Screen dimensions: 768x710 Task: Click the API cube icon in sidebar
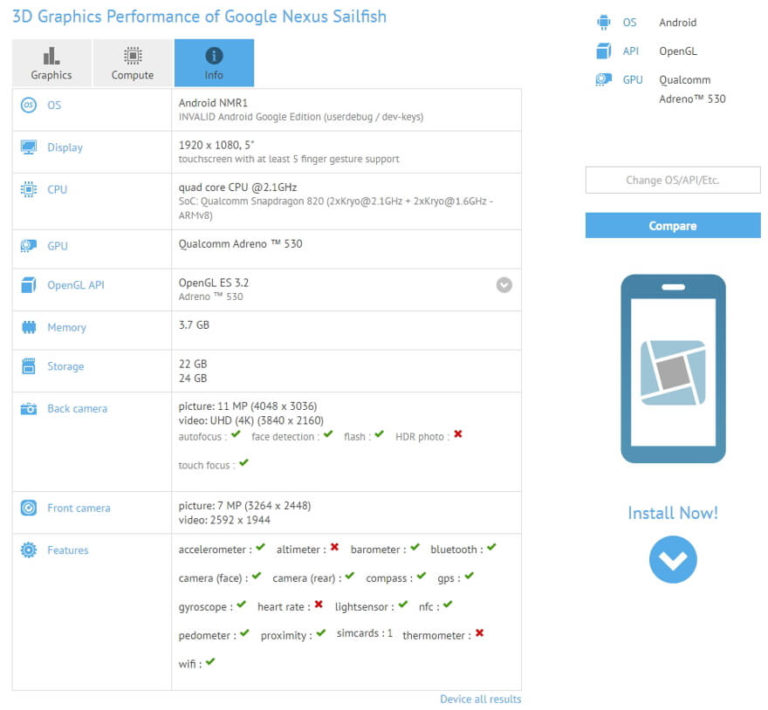(x=603, y=51)
